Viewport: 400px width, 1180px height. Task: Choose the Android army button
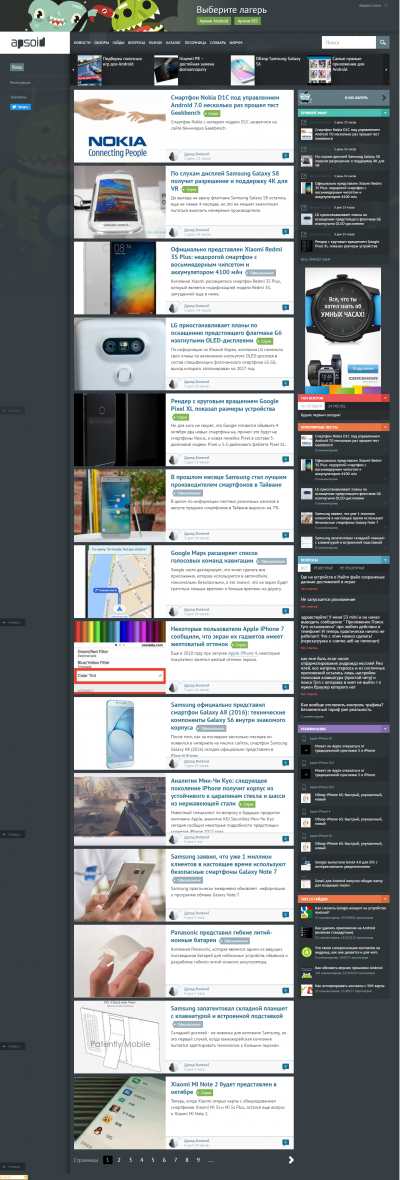214,21
